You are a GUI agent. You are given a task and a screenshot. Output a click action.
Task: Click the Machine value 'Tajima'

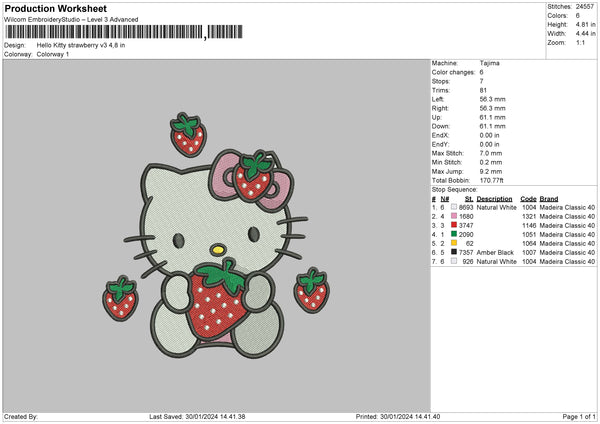click(489, 63)
